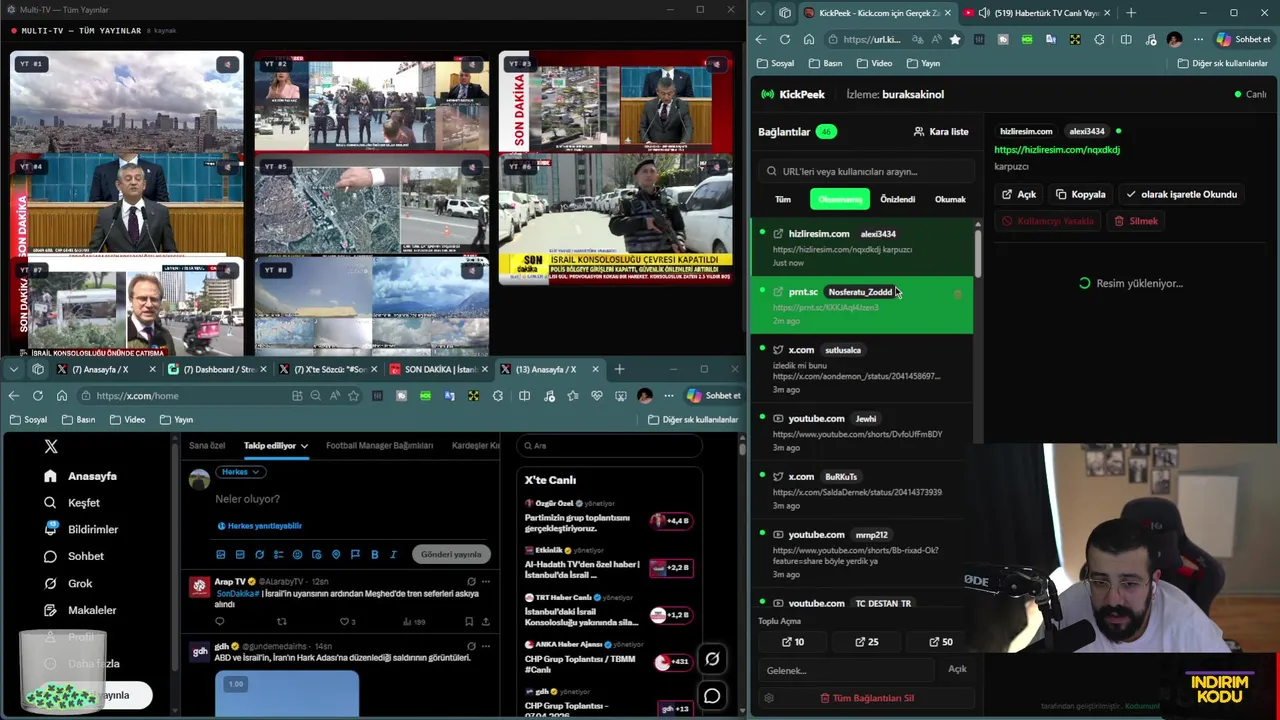Image resolution: width=1280 pixels, height=720 pixels.
Task: Select YT #6 stream thumbnail in Multi-TV
Action: [x=615, y=219]
